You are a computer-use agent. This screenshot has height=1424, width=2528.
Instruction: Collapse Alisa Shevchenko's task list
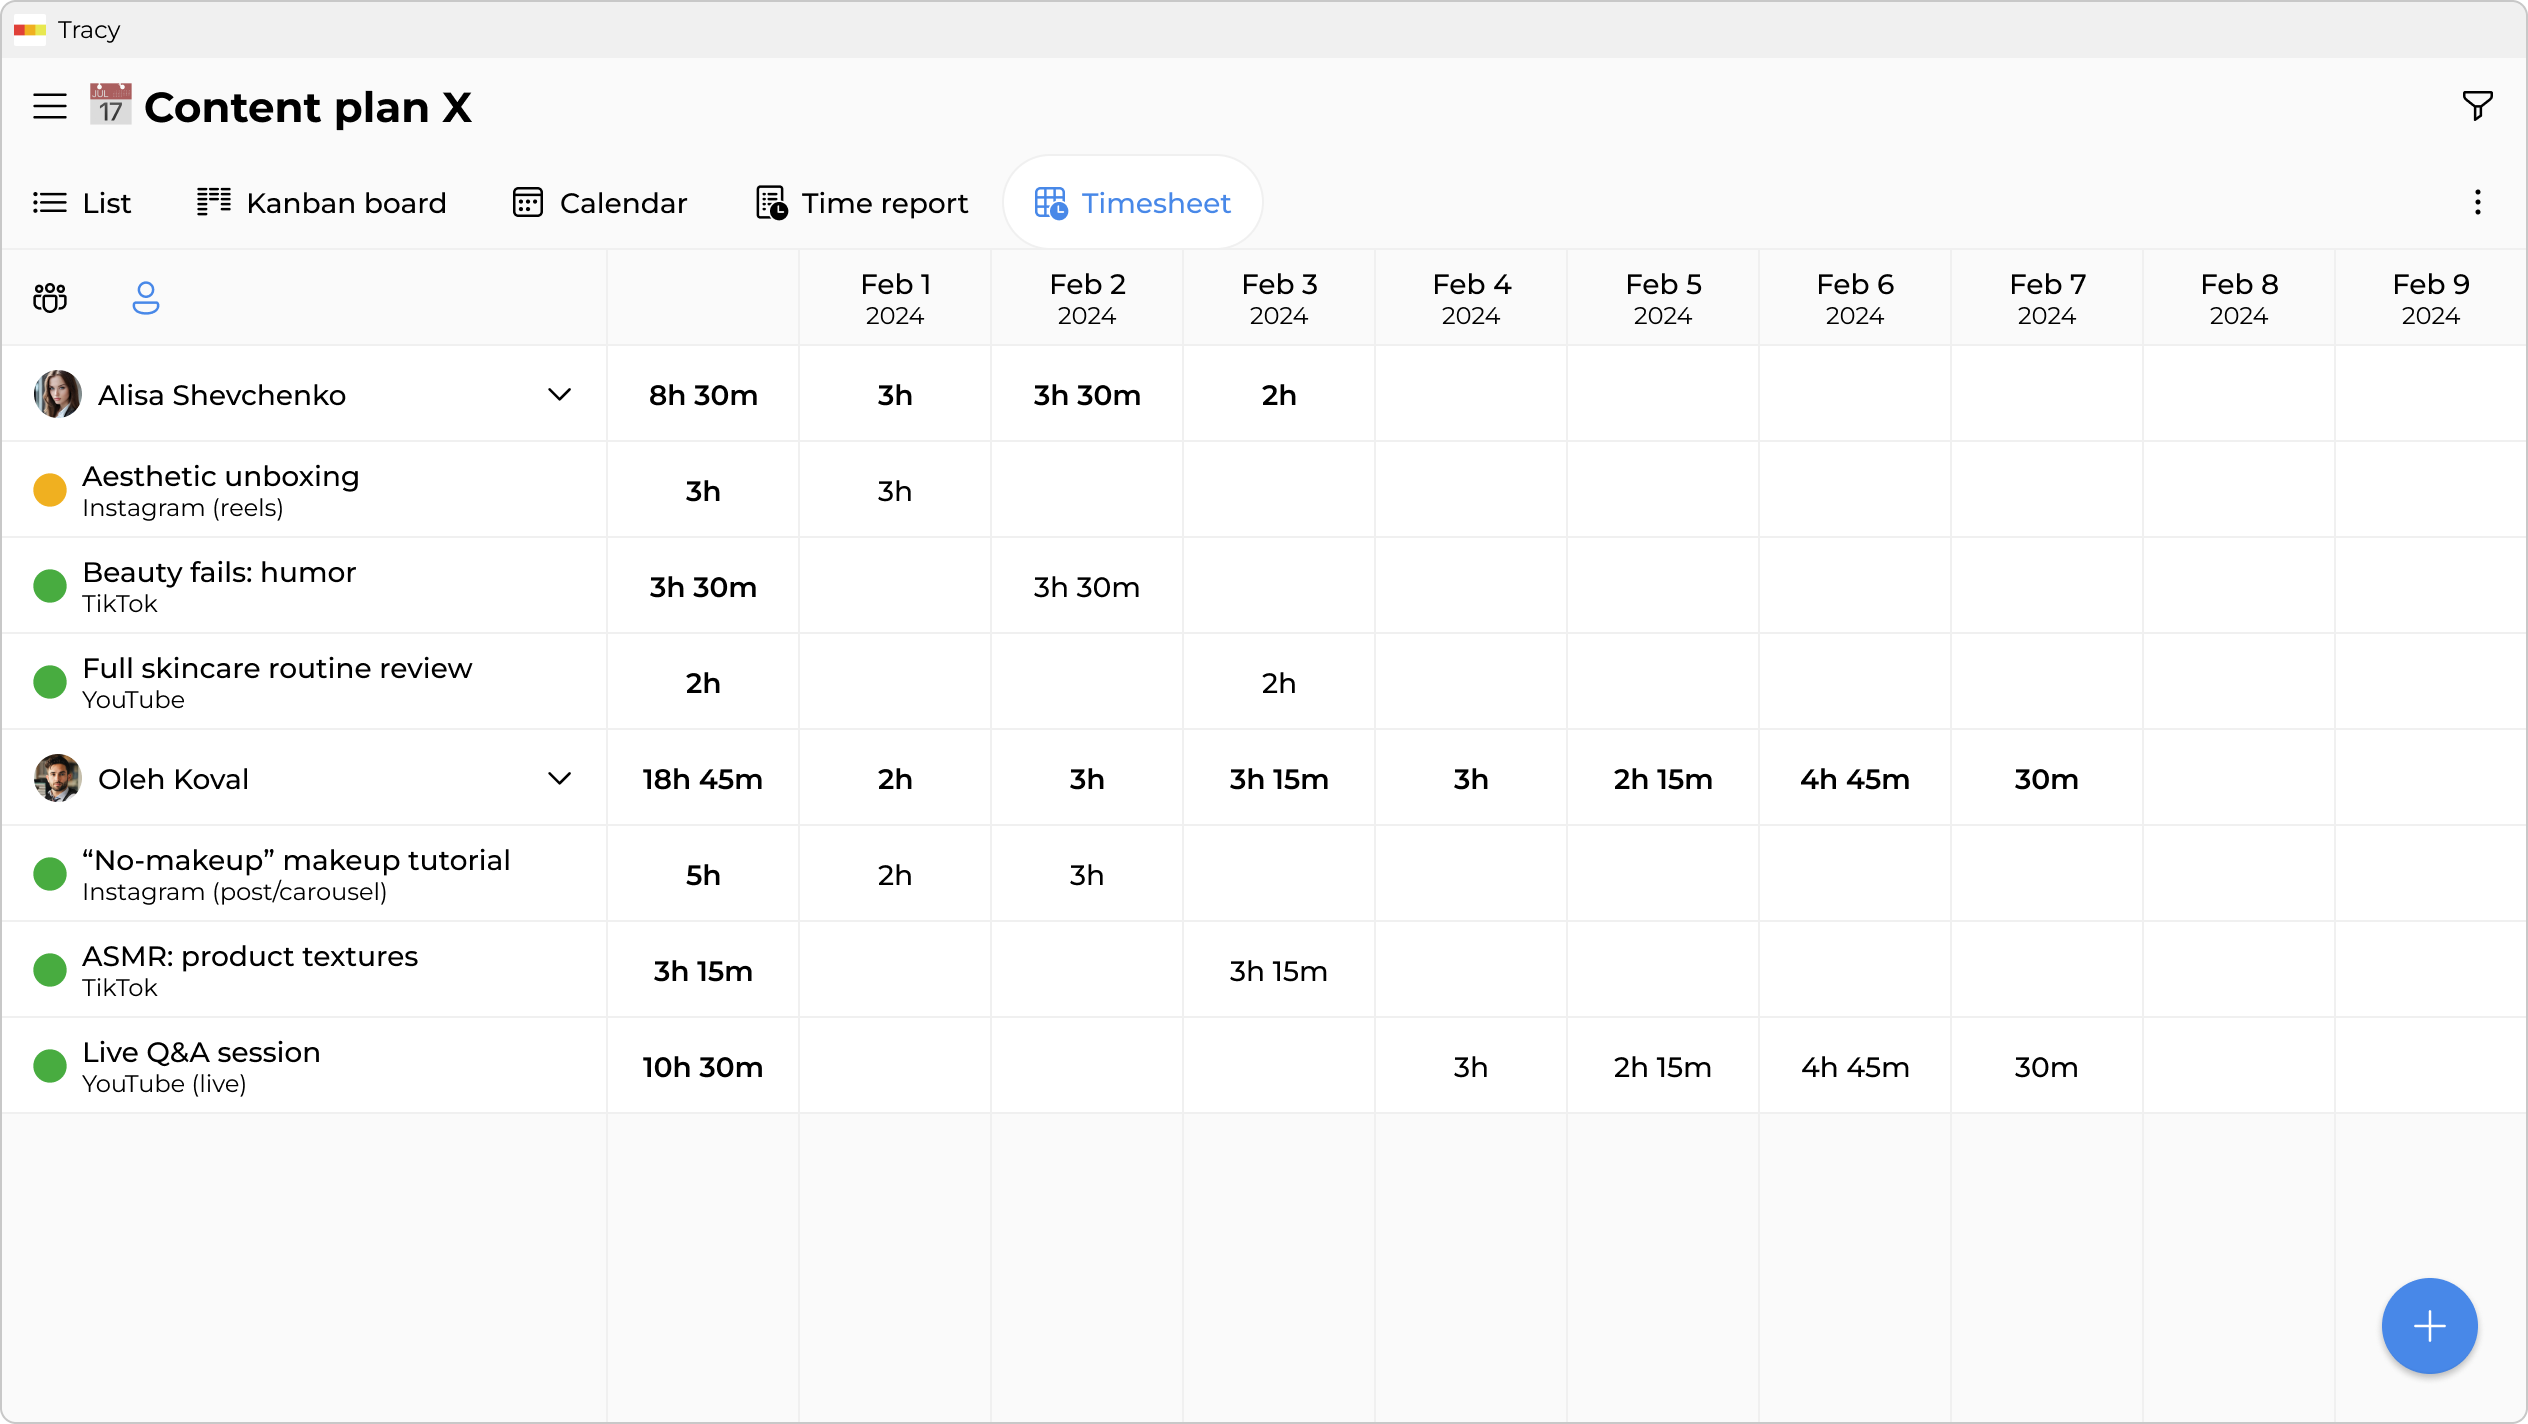coord(560,394)
